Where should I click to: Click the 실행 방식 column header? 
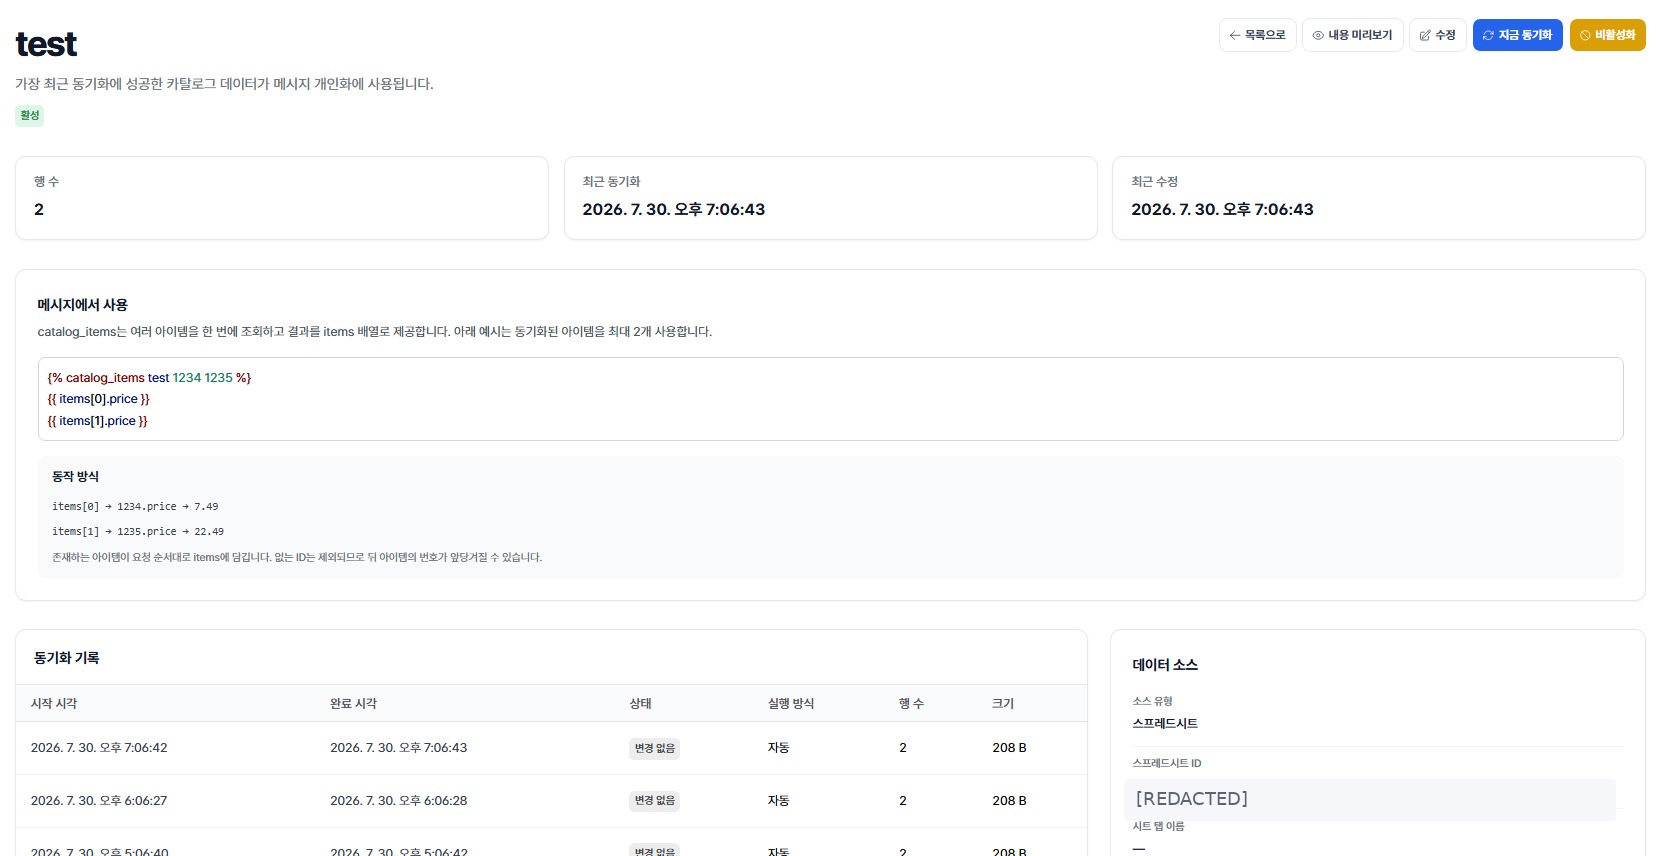(791, 704)
